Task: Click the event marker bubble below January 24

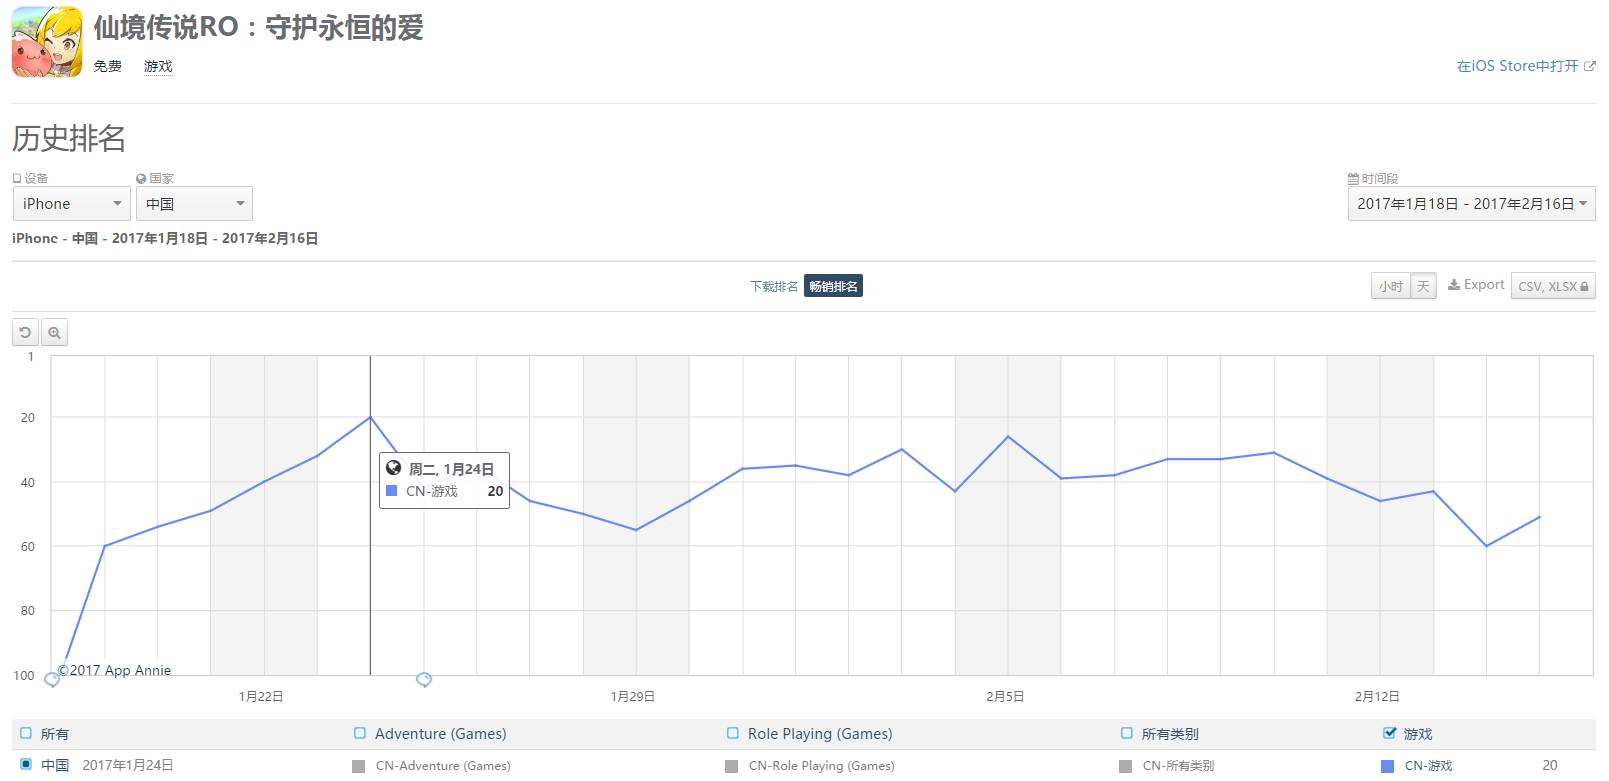Action: 423,679
